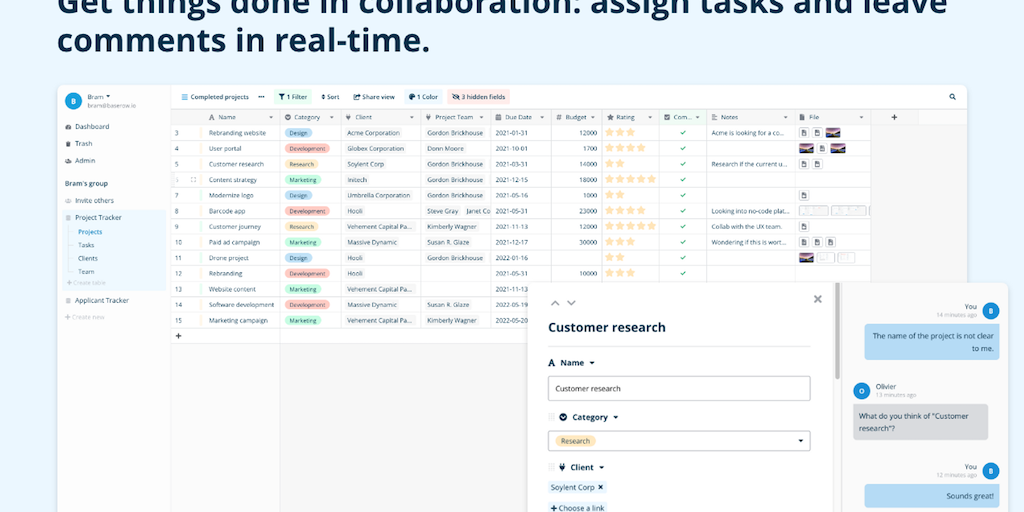The height and width of the screenshot is (512, 1024).
Task: Add a new field with plus icon
Action: coord(893,117)
